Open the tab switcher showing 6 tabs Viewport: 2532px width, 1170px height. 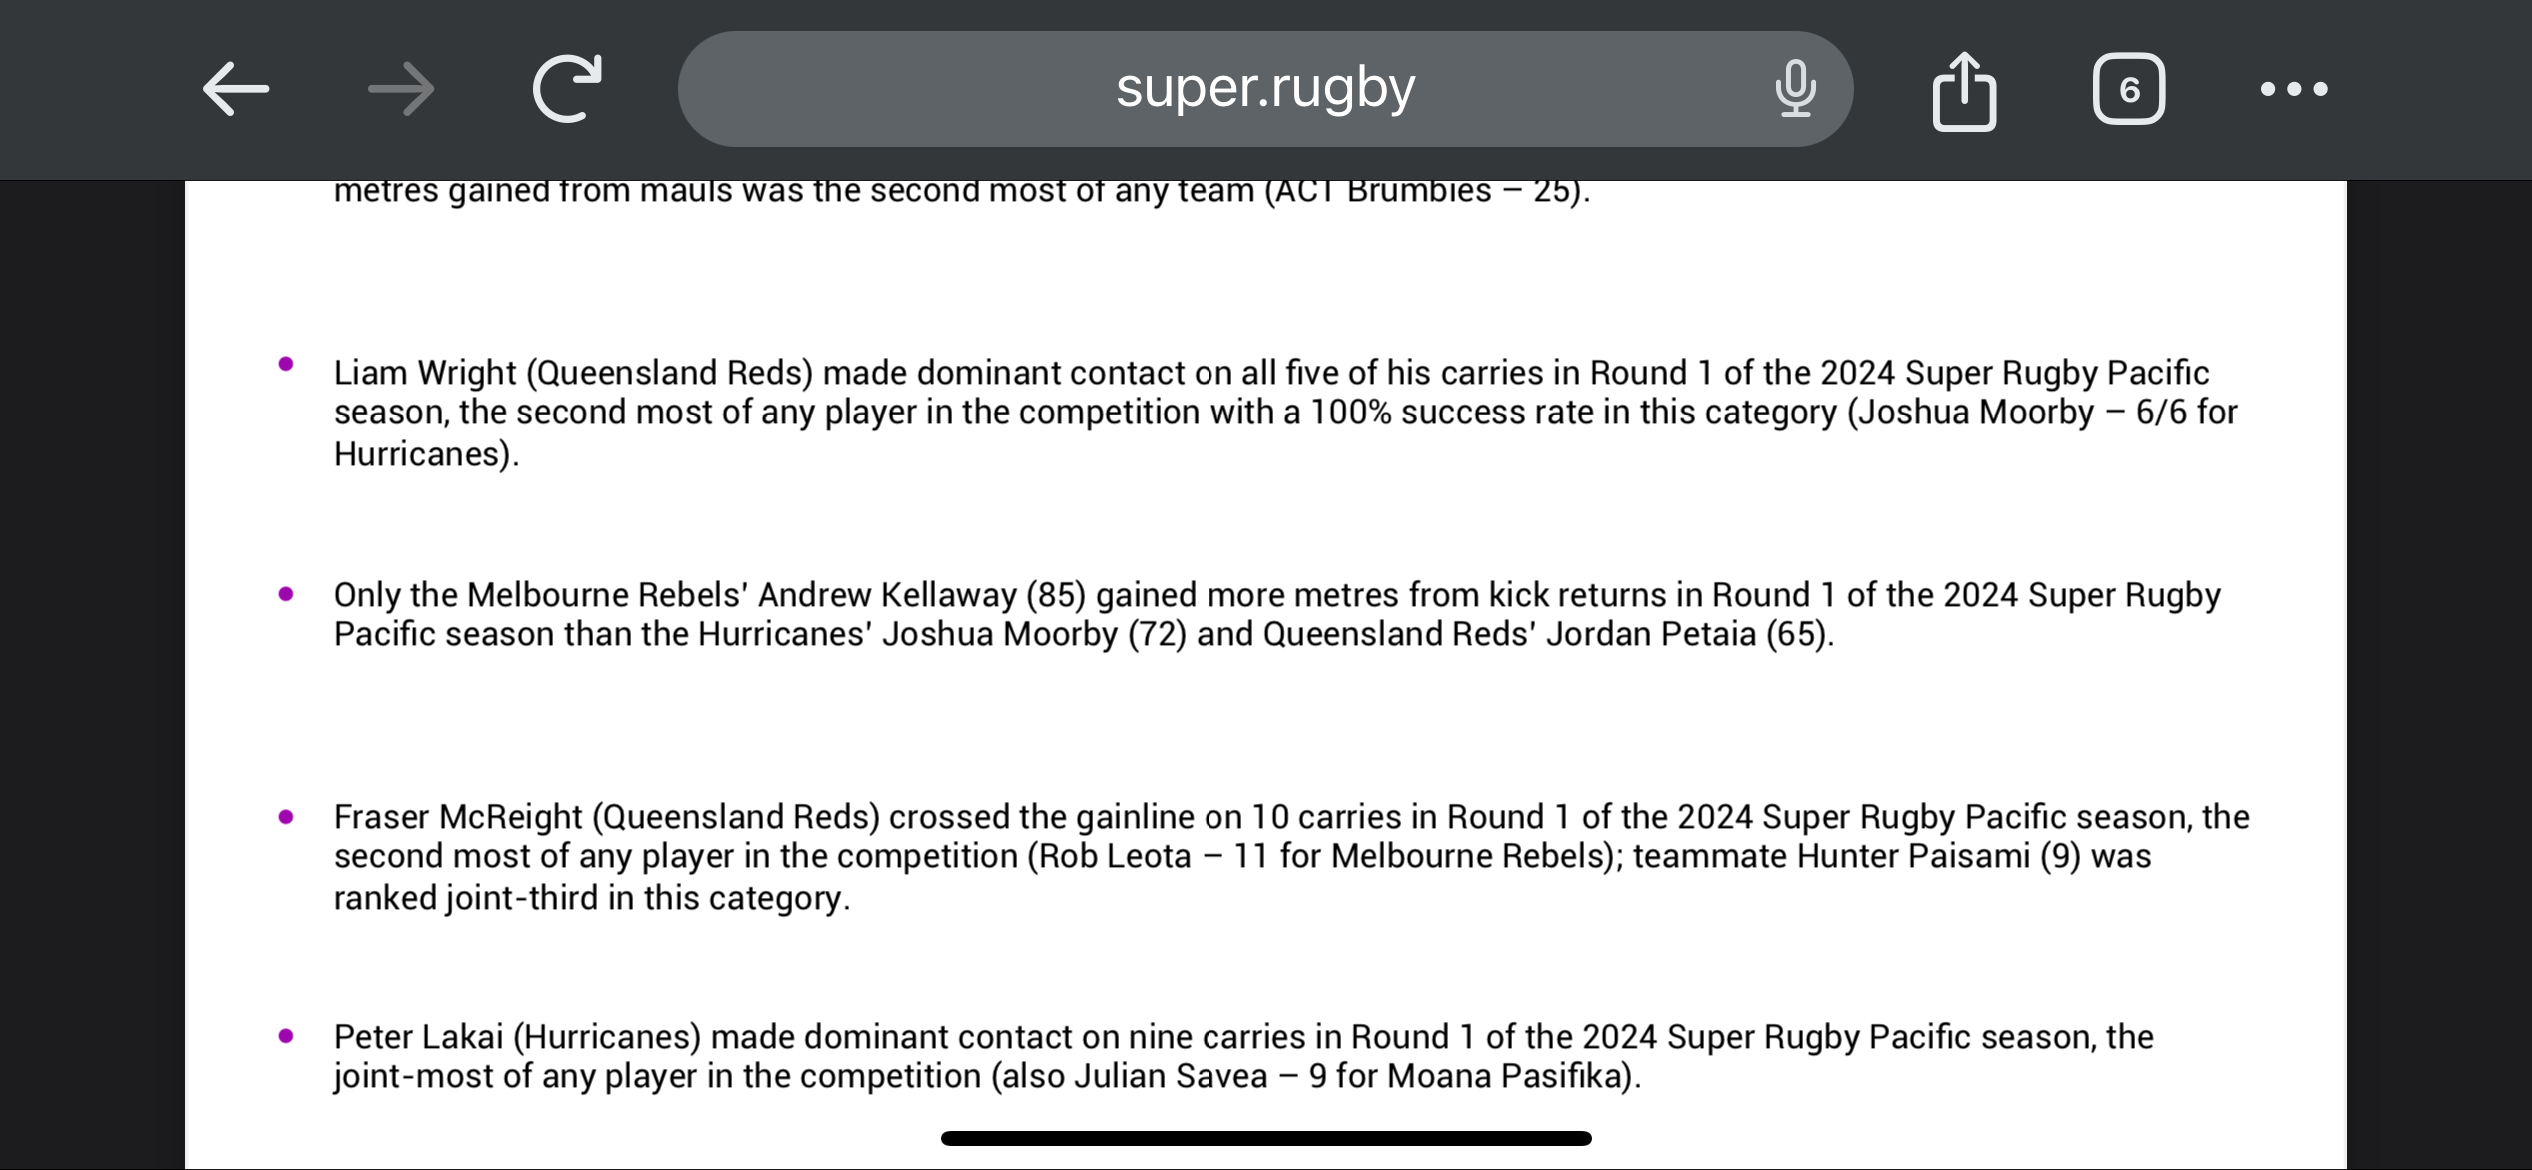tap(2129, 89)
